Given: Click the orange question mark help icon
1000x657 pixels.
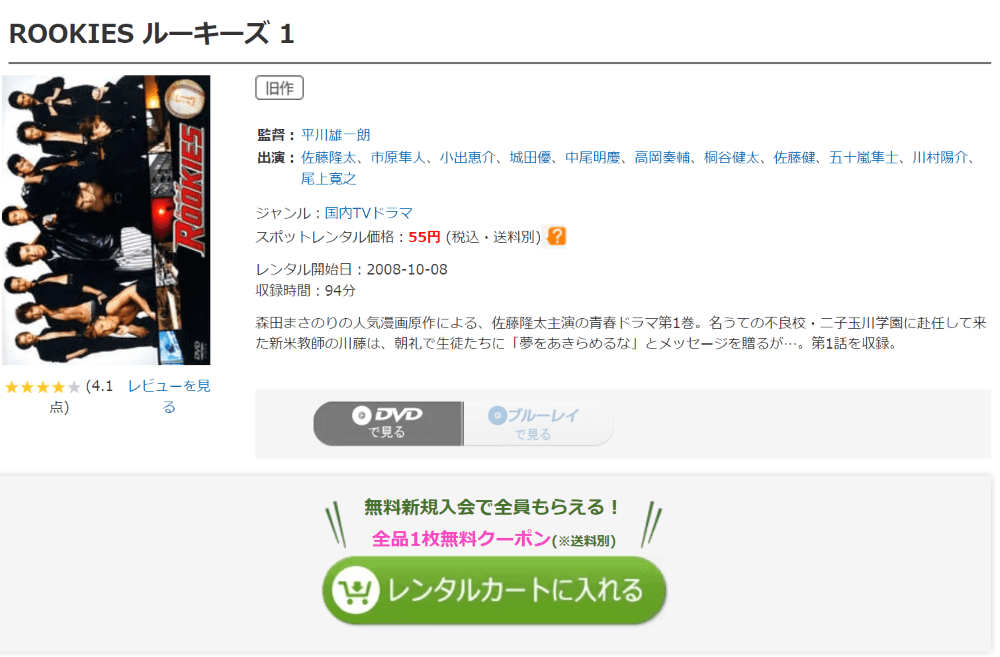Looking at the screenshot, I should [x=557, y=236].
